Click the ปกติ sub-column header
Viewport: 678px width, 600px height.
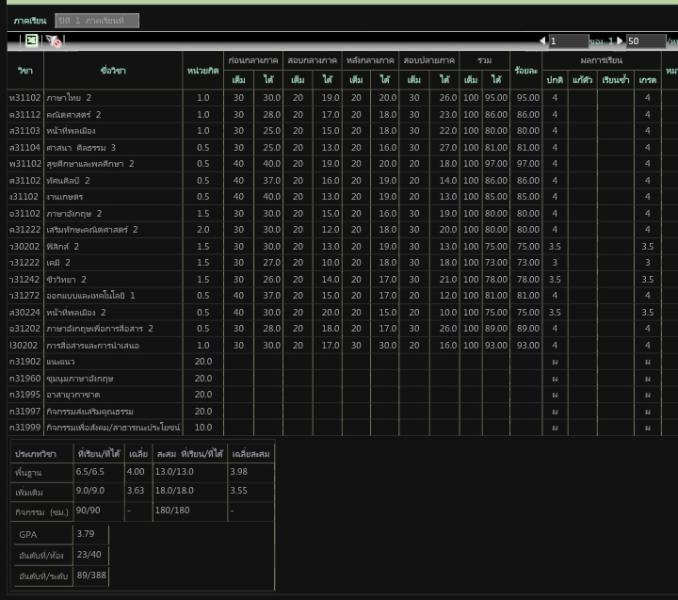[555, 80]
